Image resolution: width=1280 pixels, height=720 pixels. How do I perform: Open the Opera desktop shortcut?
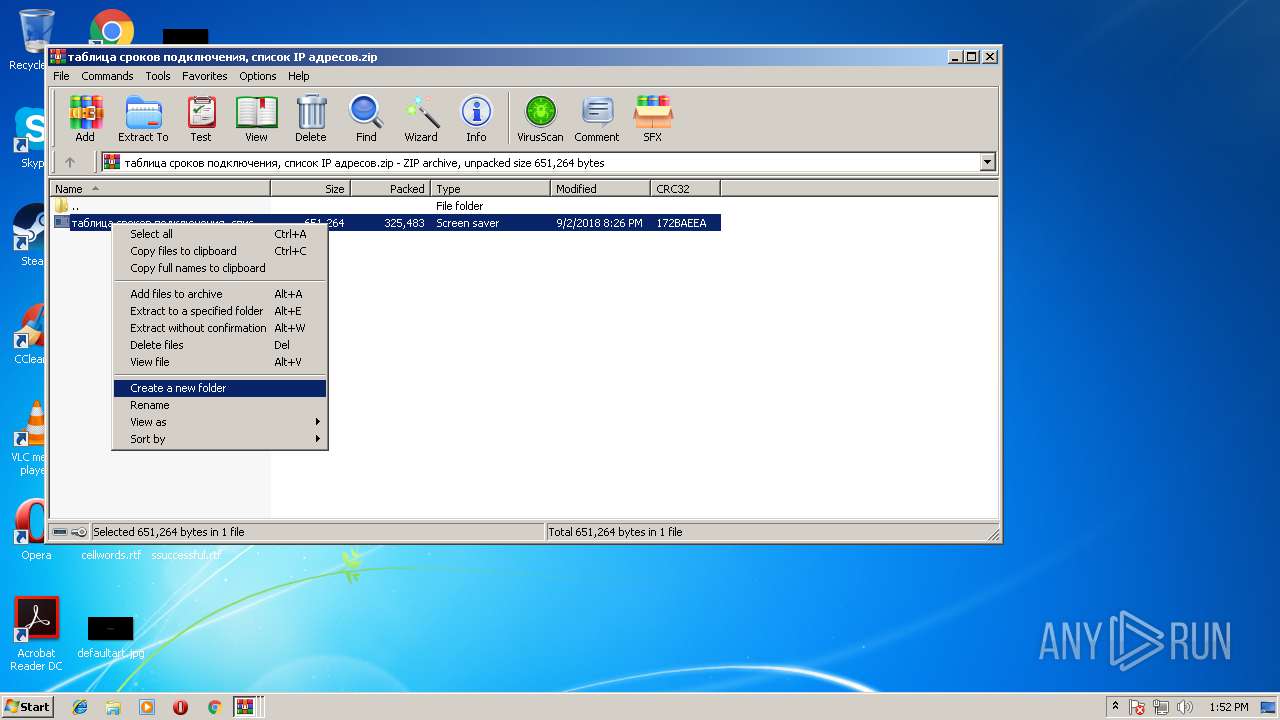(35, 528)
